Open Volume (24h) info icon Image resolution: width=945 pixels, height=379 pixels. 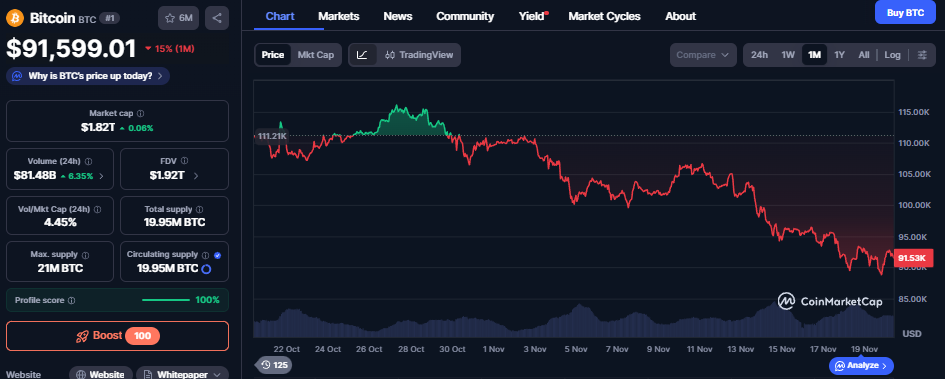pyautogui.click(x=89, y=161)
